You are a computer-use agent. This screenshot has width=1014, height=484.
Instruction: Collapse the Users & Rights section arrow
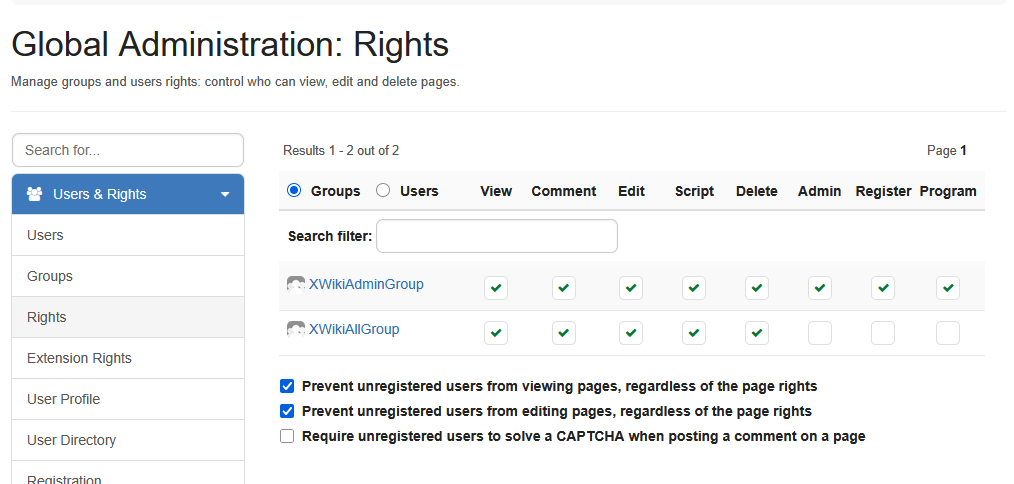[225, 194]
